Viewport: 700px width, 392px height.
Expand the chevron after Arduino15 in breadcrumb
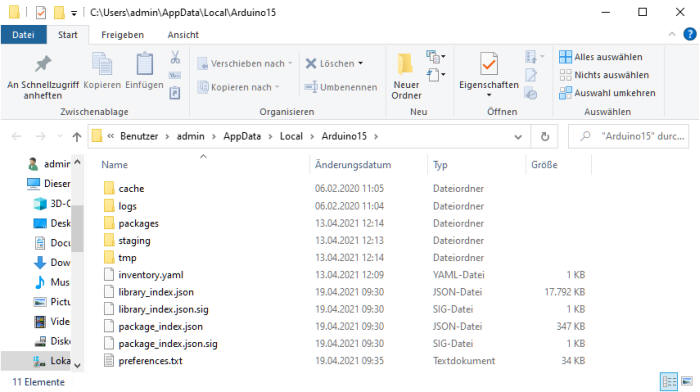tap(376, 137)
